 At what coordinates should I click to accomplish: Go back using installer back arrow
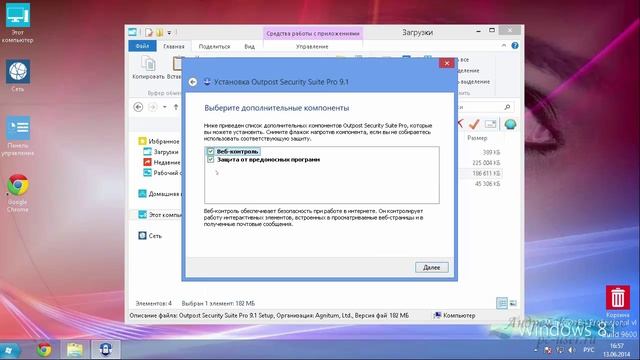(x=193, y=82)
